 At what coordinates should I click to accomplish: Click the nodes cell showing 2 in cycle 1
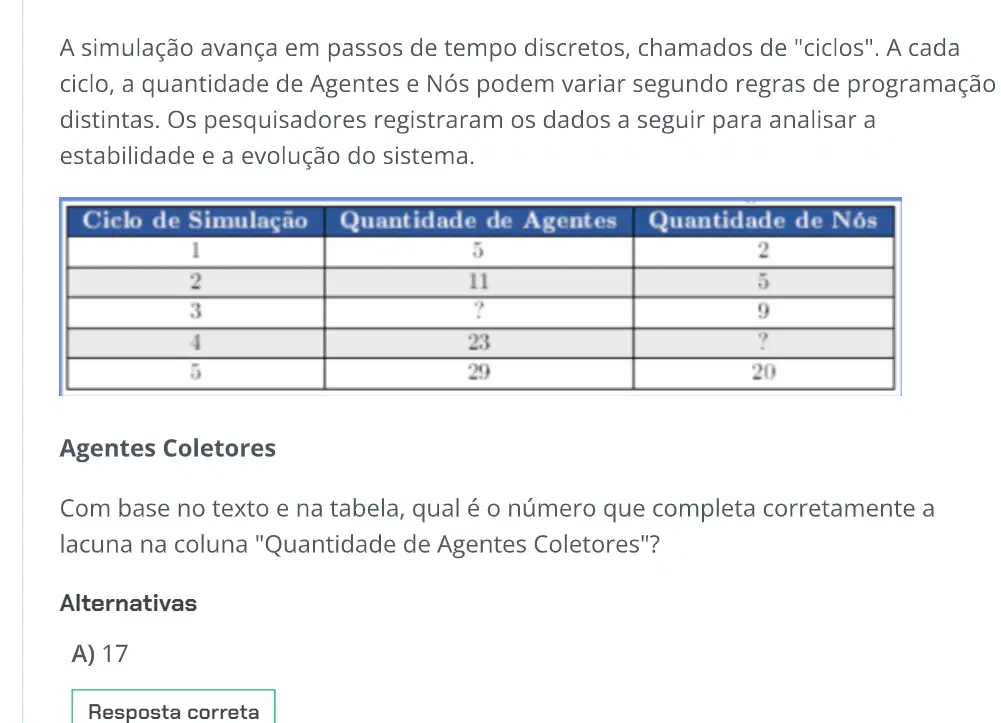(764, 251)
